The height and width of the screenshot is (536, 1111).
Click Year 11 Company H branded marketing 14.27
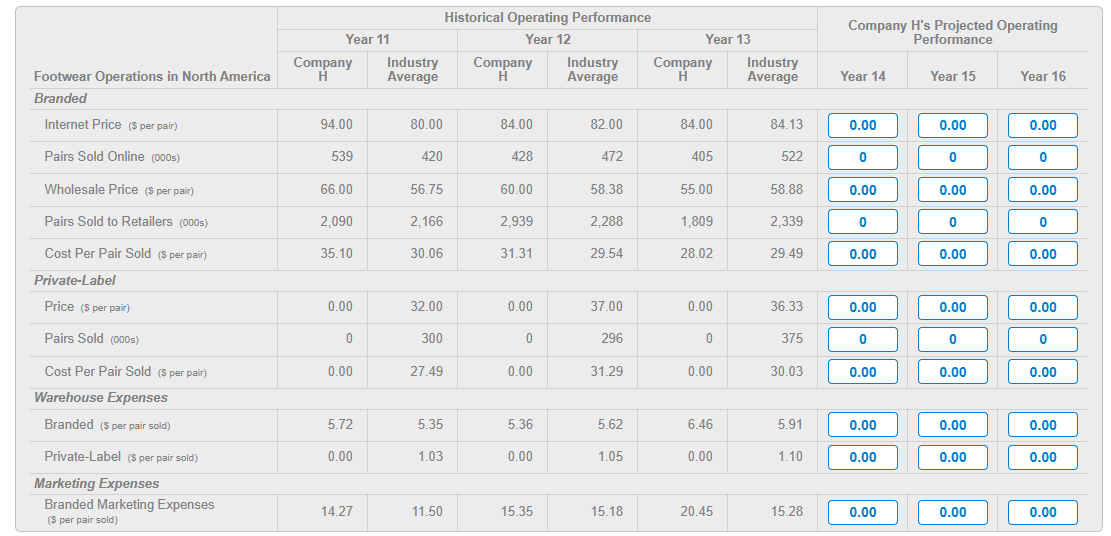click(x=337, y=512)
